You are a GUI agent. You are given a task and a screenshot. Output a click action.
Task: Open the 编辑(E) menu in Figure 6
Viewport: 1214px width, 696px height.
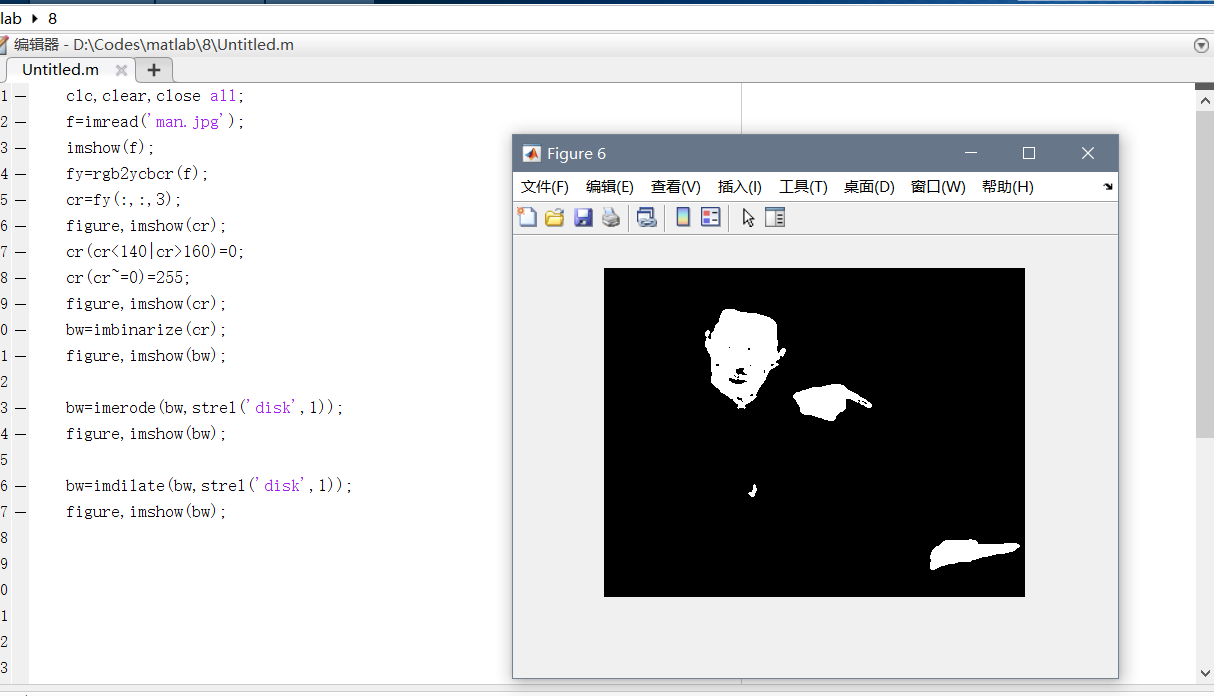click(x=610, y=187)
